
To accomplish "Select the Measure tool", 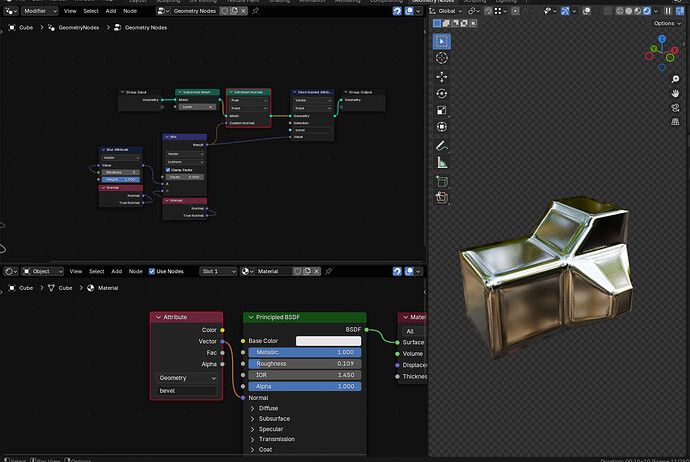I will [x=441, y=163].
